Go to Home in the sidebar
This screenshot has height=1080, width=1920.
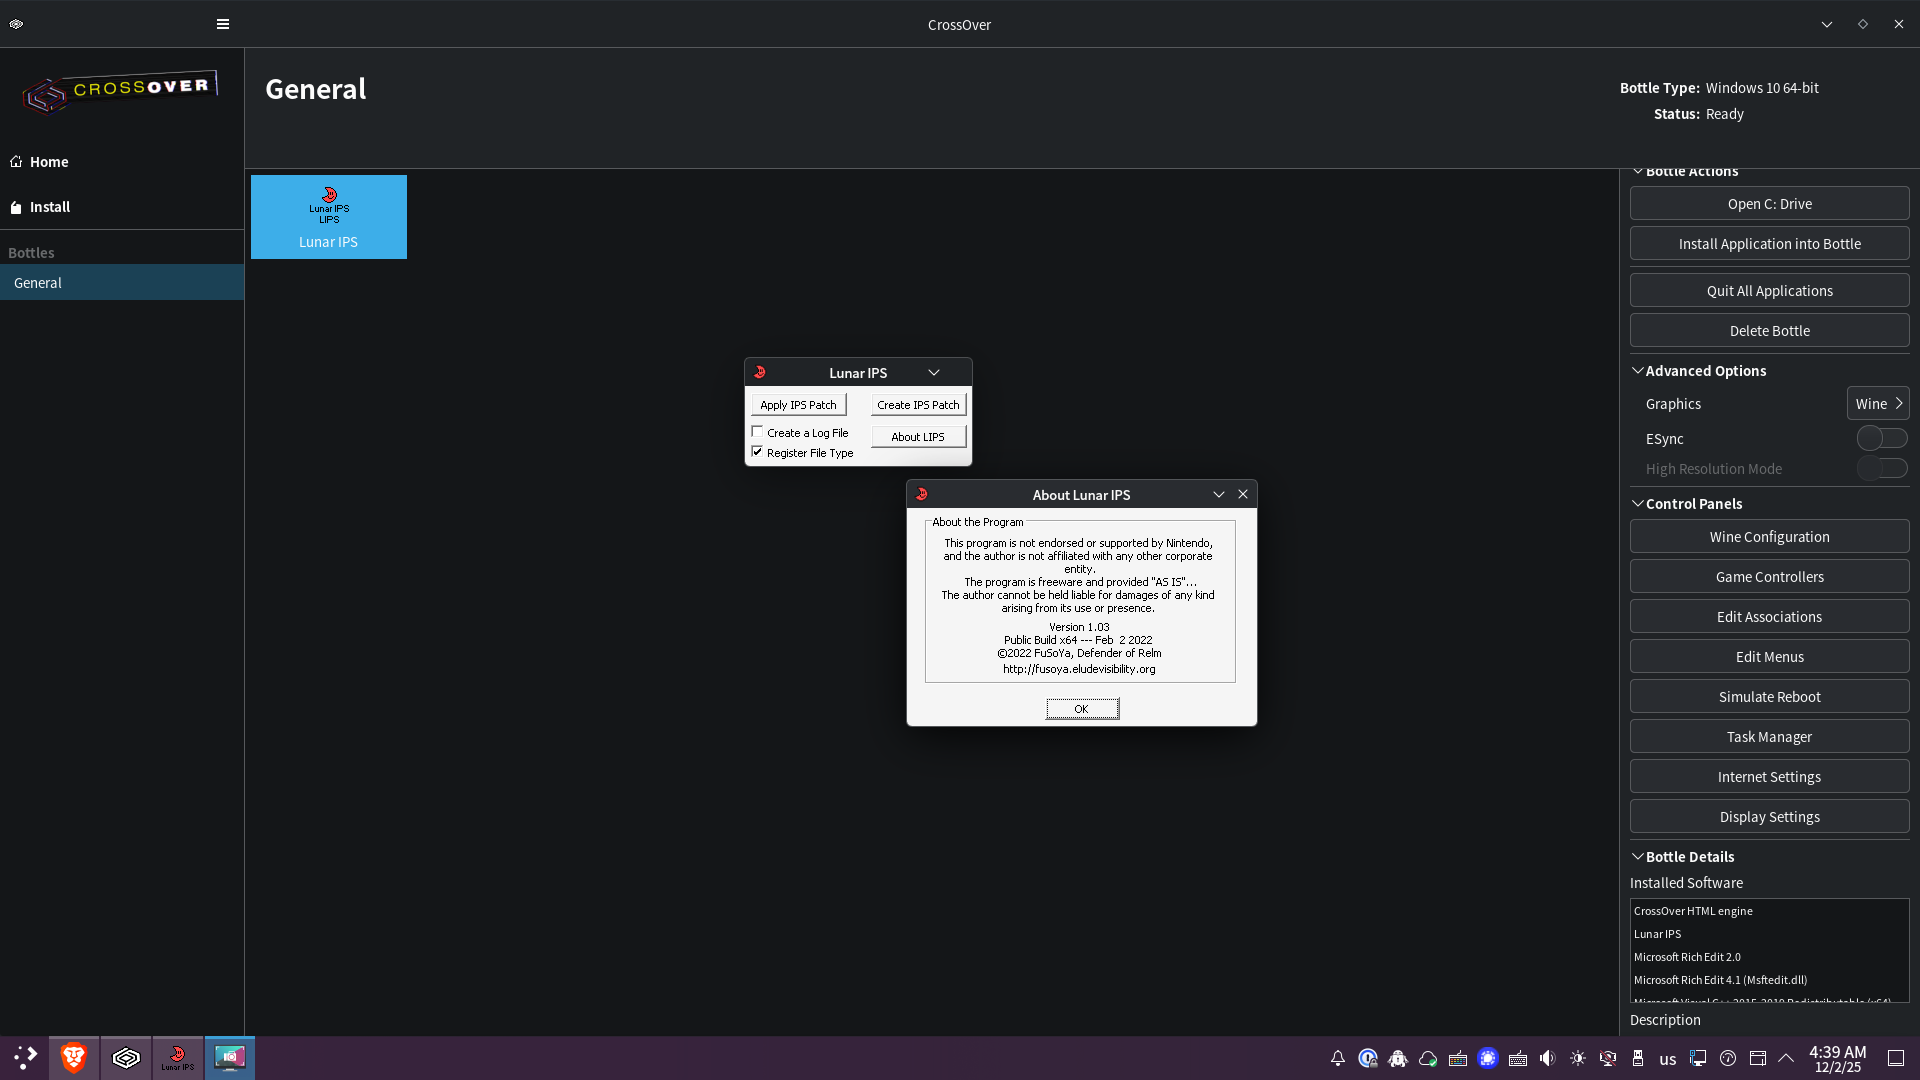coord(49,161)
